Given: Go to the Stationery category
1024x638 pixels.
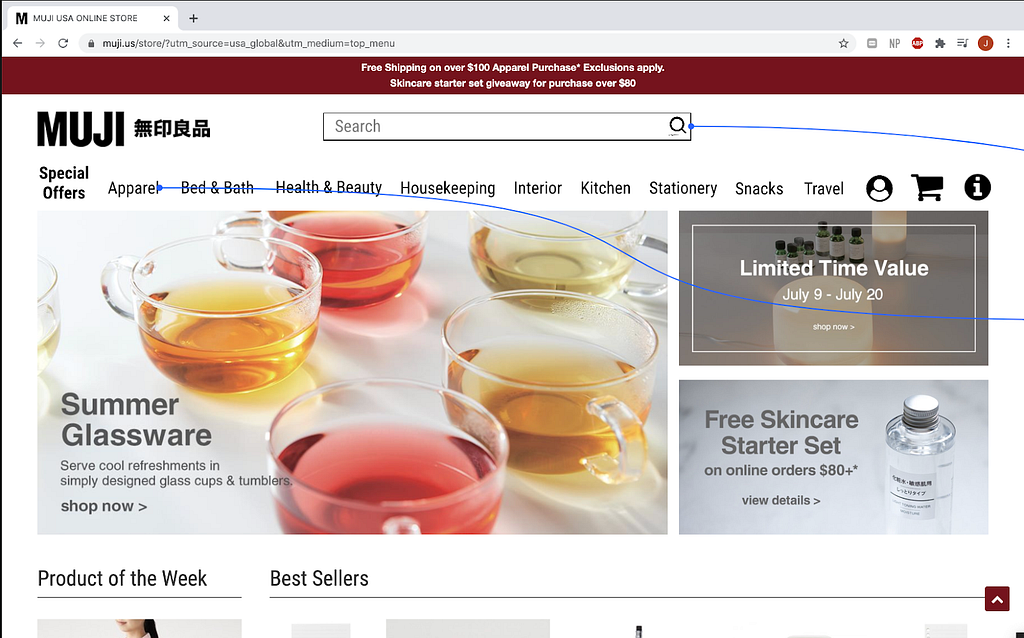Looking at the screenshot, I should [x=682, y=188].
